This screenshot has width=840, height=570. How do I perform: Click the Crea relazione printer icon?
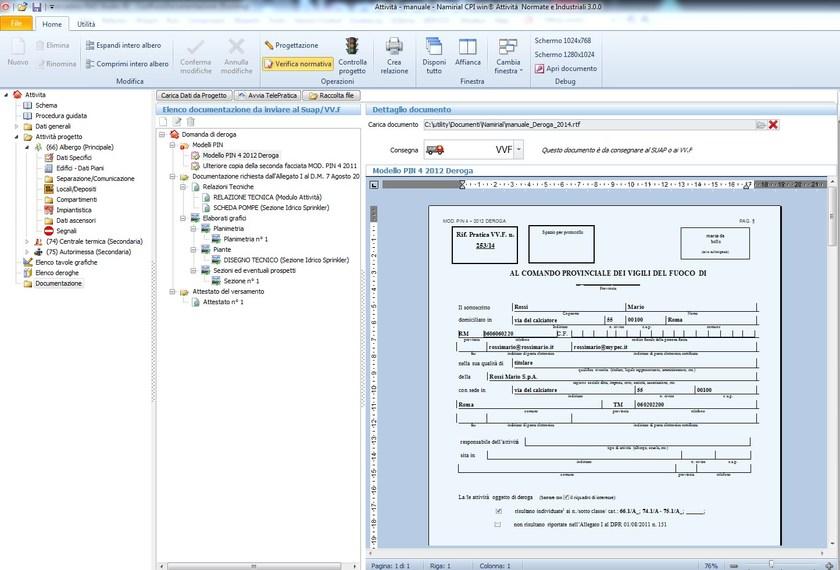coord(394,47)
